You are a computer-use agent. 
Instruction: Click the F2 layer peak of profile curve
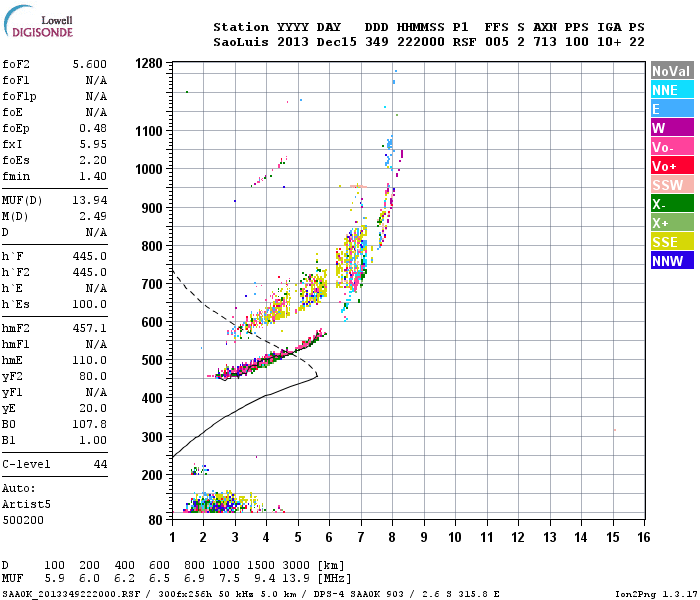pyautogui.click(x=317, y=376)
